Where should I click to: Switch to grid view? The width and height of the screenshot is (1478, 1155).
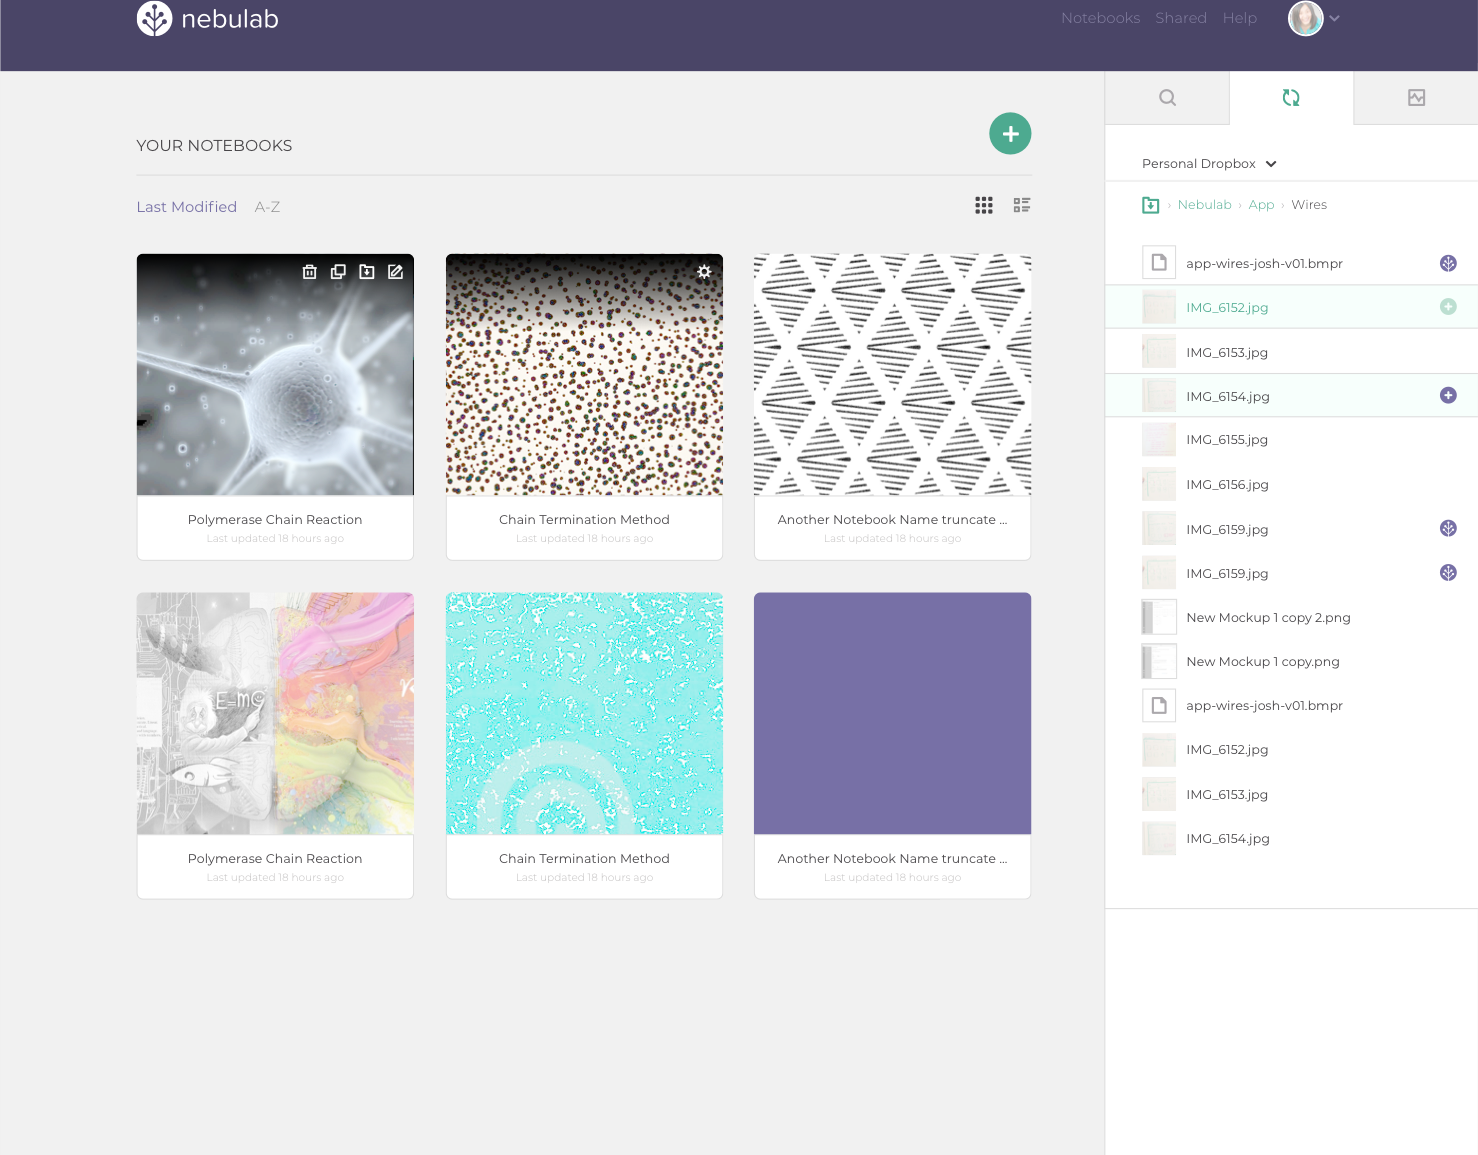[x=984, y=205]
